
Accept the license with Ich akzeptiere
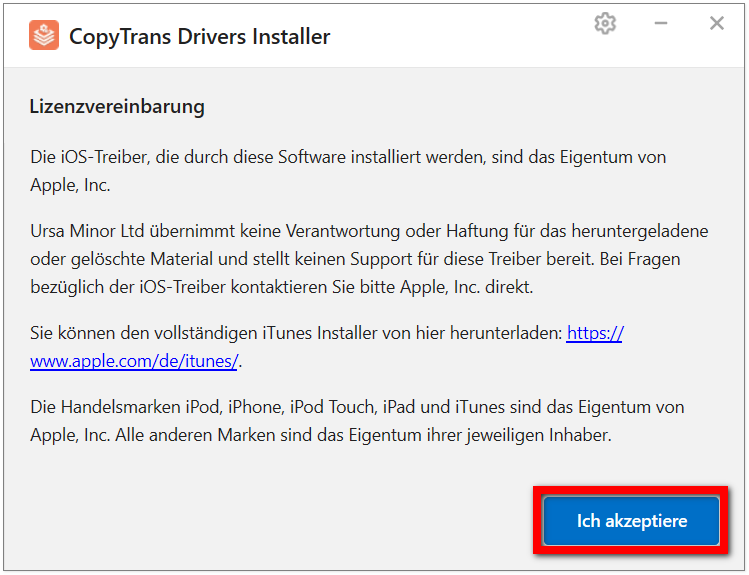pyautogui.click(x=631, y=521)
